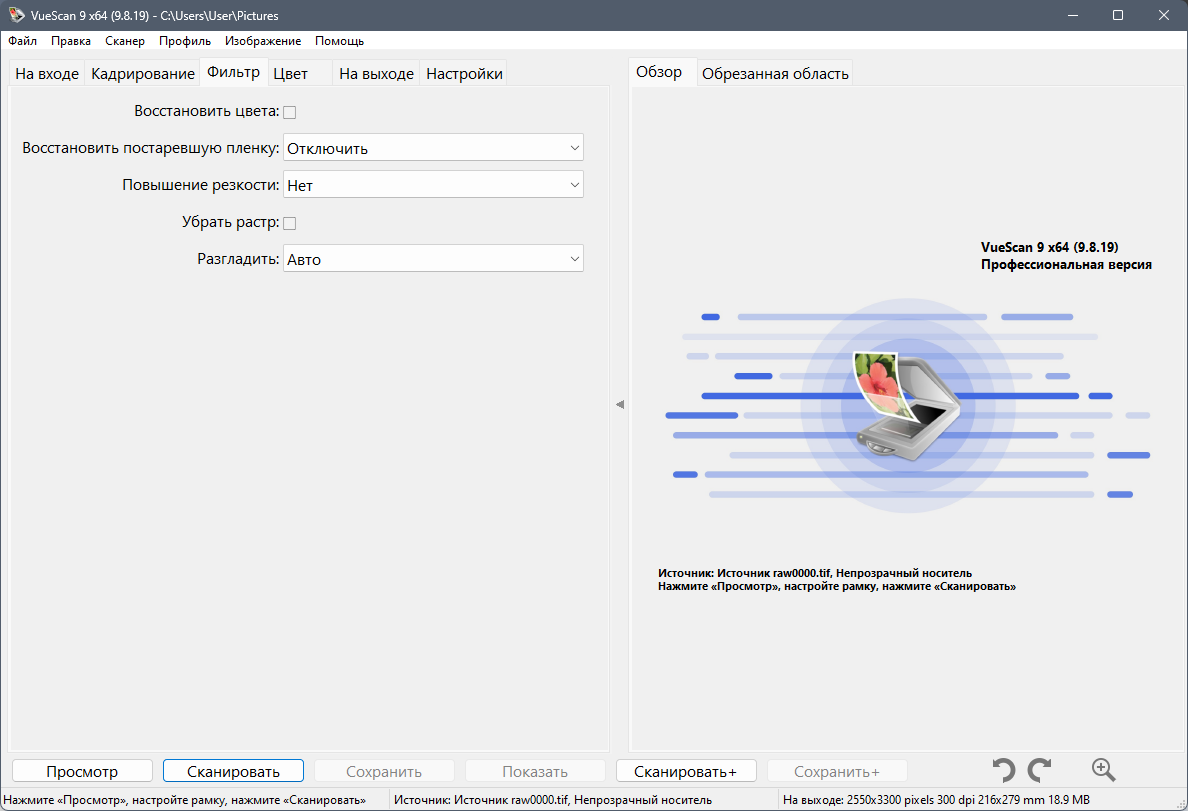The image size is (1188, 811).
Task: Open the Сканер menu
Action: pyautogui.click(x=125, y=41)
